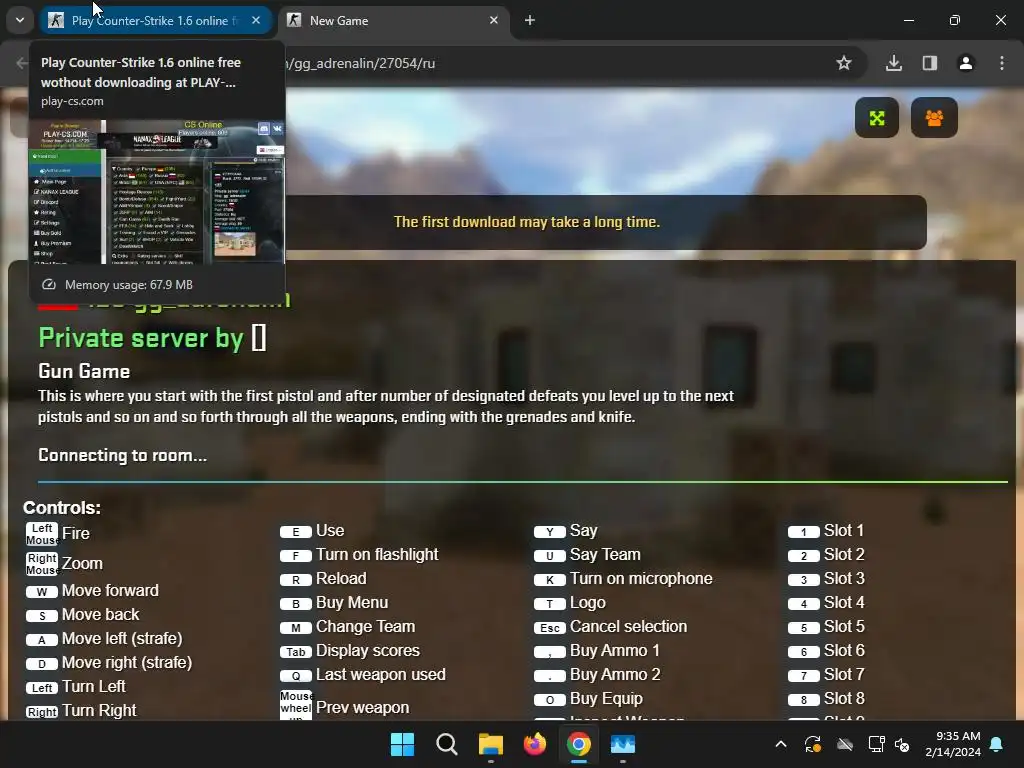The width and height of the screenshot is (1024, 768).
Task: Open File Explorer from taskbar
Action: click(490, 744)
